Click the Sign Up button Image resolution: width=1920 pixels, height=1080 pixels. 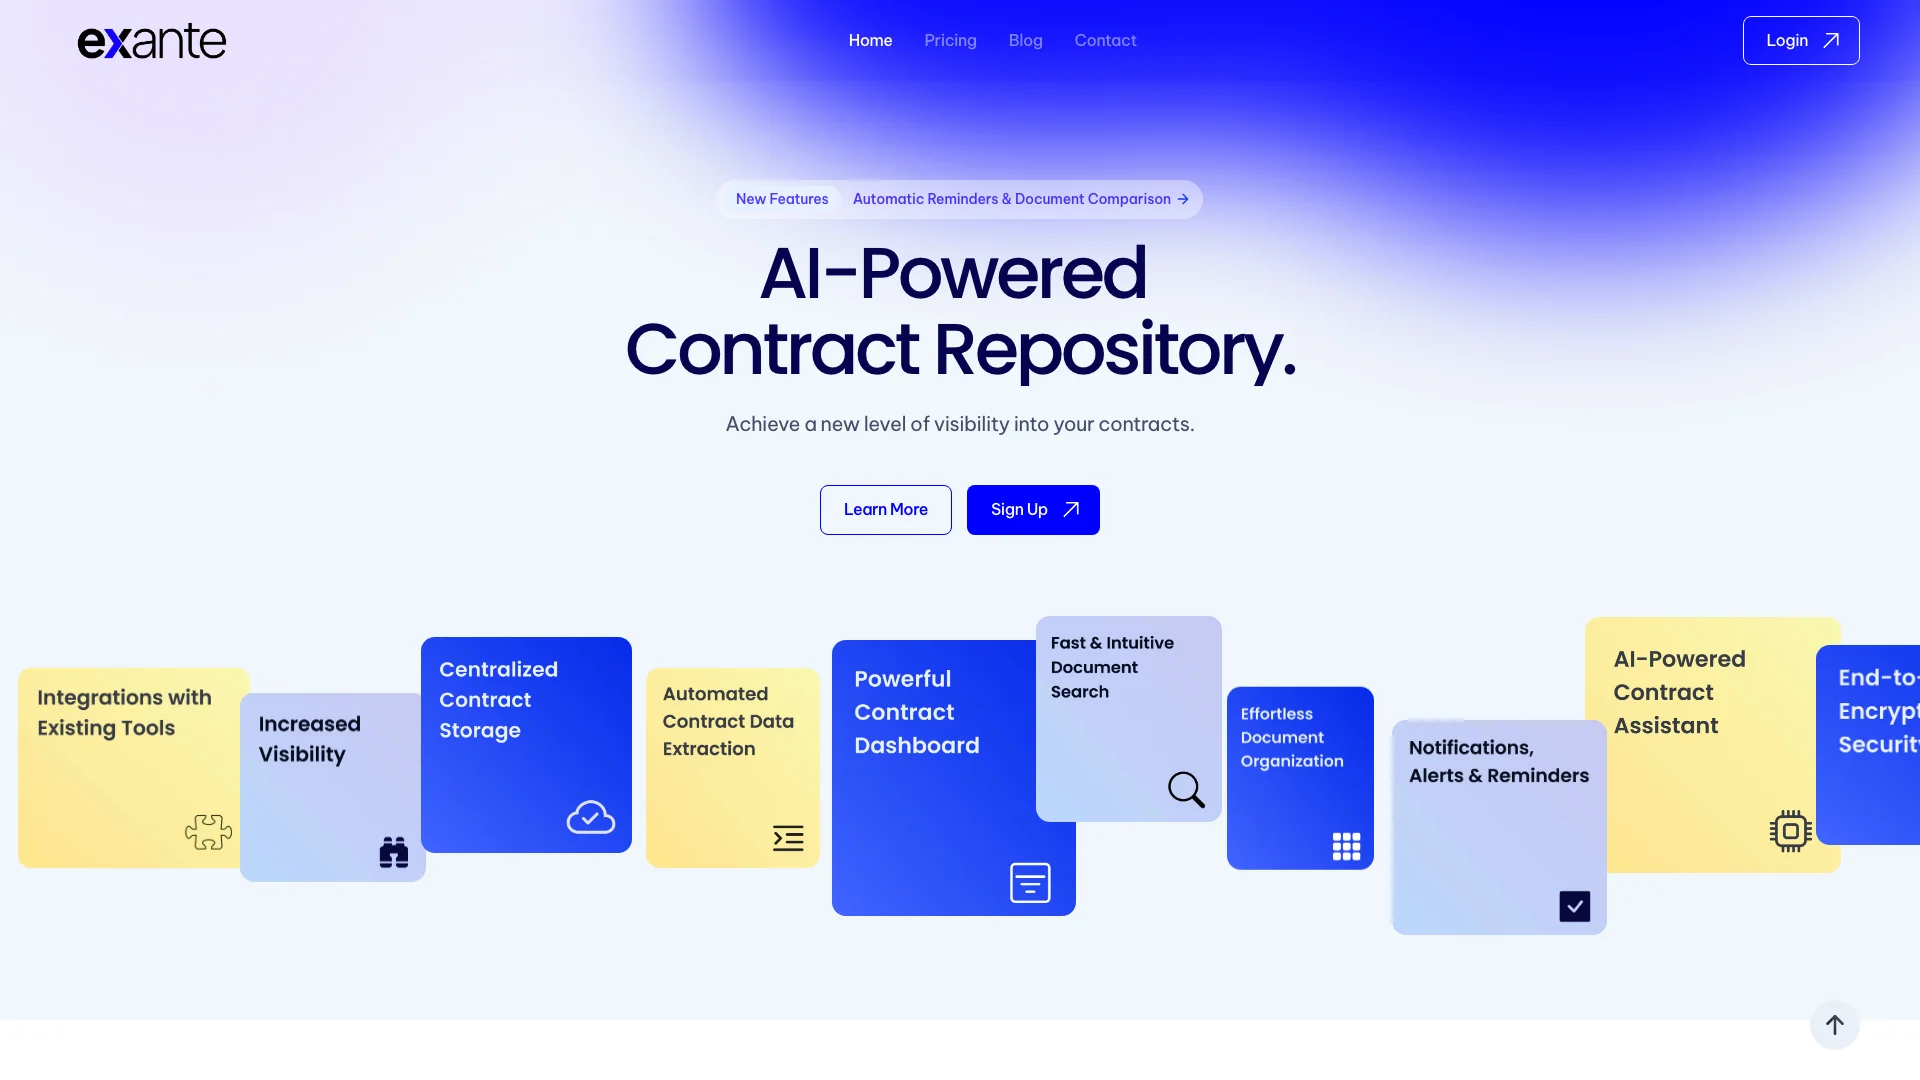1033,509
